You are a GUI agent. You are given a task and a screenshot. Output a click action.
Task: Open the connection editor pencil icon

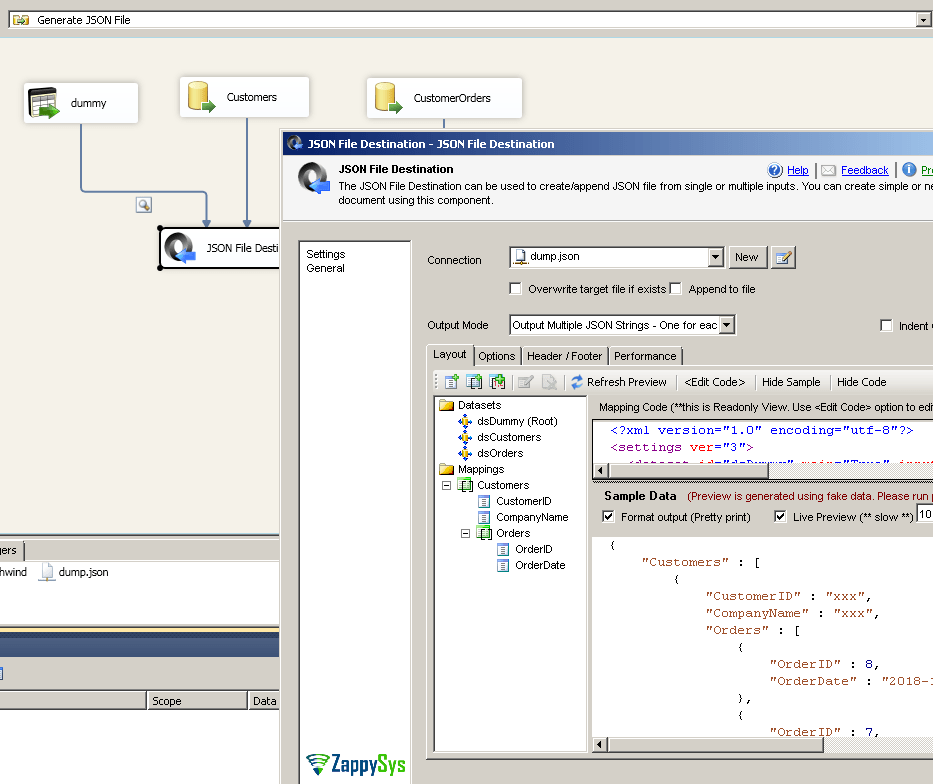click(783, 257)
